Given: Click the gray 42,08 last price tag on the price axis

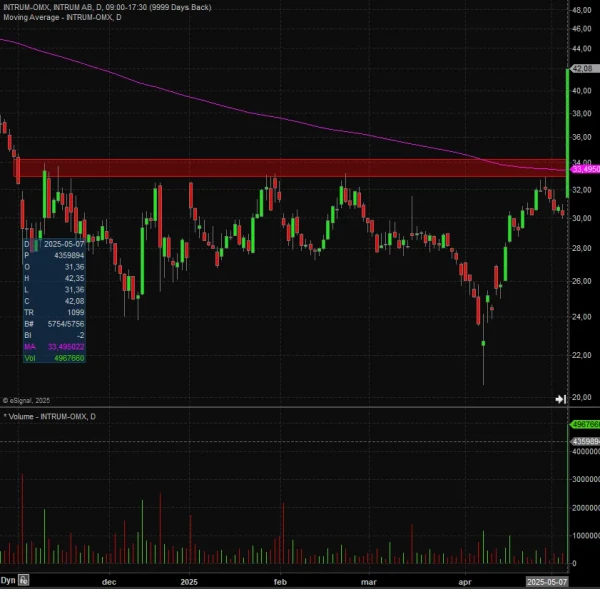Looking at the screenshot, I should [x=585, y=69].
